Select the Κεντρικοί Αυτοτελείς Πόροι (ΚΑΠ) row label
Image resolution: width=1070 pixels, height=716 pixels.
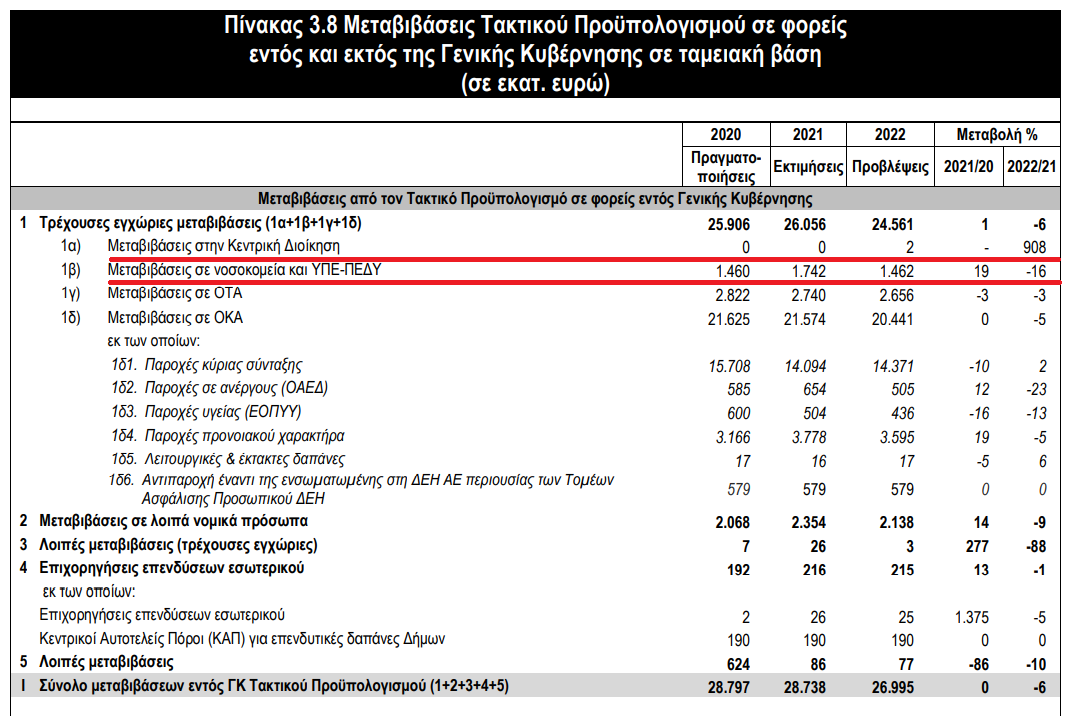tap(241, 638)
